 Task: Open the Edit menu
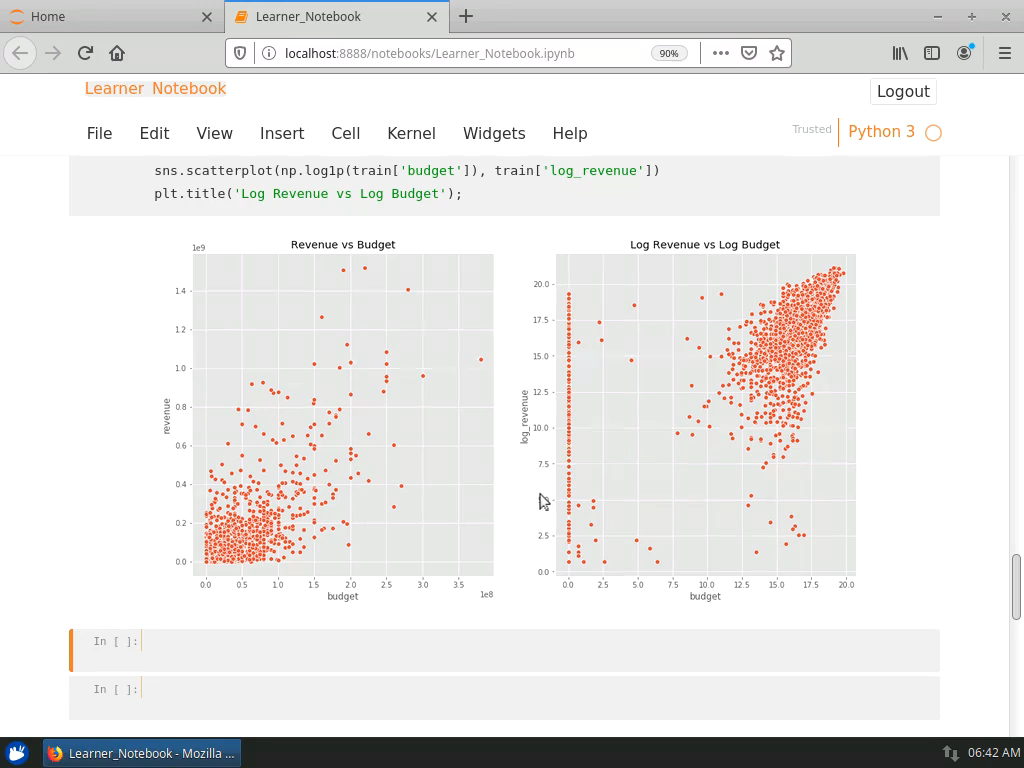pos(154,133)
